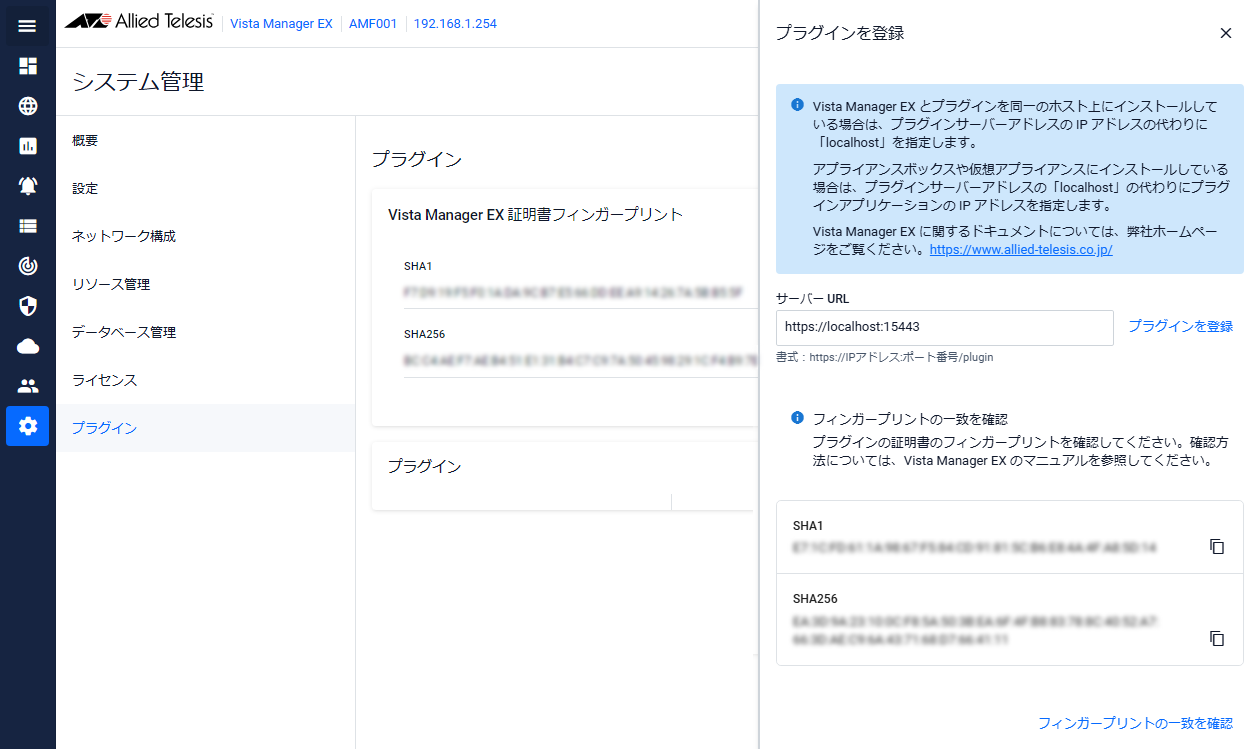
Task: Click the プラグインを登録 button beside URL field
Action: tap(1181, 326)
